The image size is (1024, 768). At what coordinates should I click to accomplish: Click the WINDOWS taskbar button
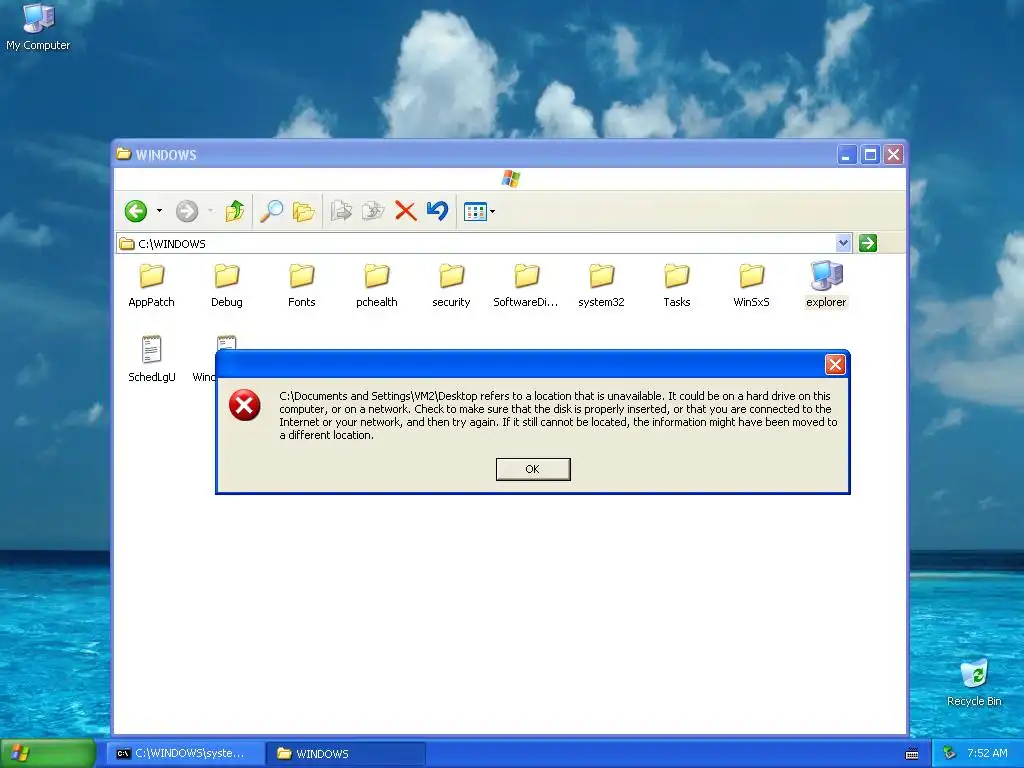346,754
